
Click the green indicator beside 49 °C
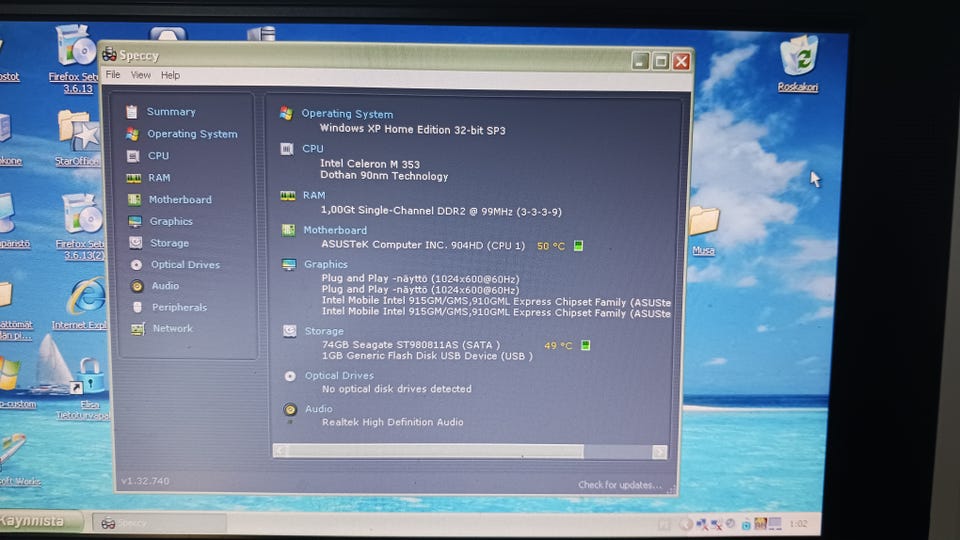[x=585, y=345]
